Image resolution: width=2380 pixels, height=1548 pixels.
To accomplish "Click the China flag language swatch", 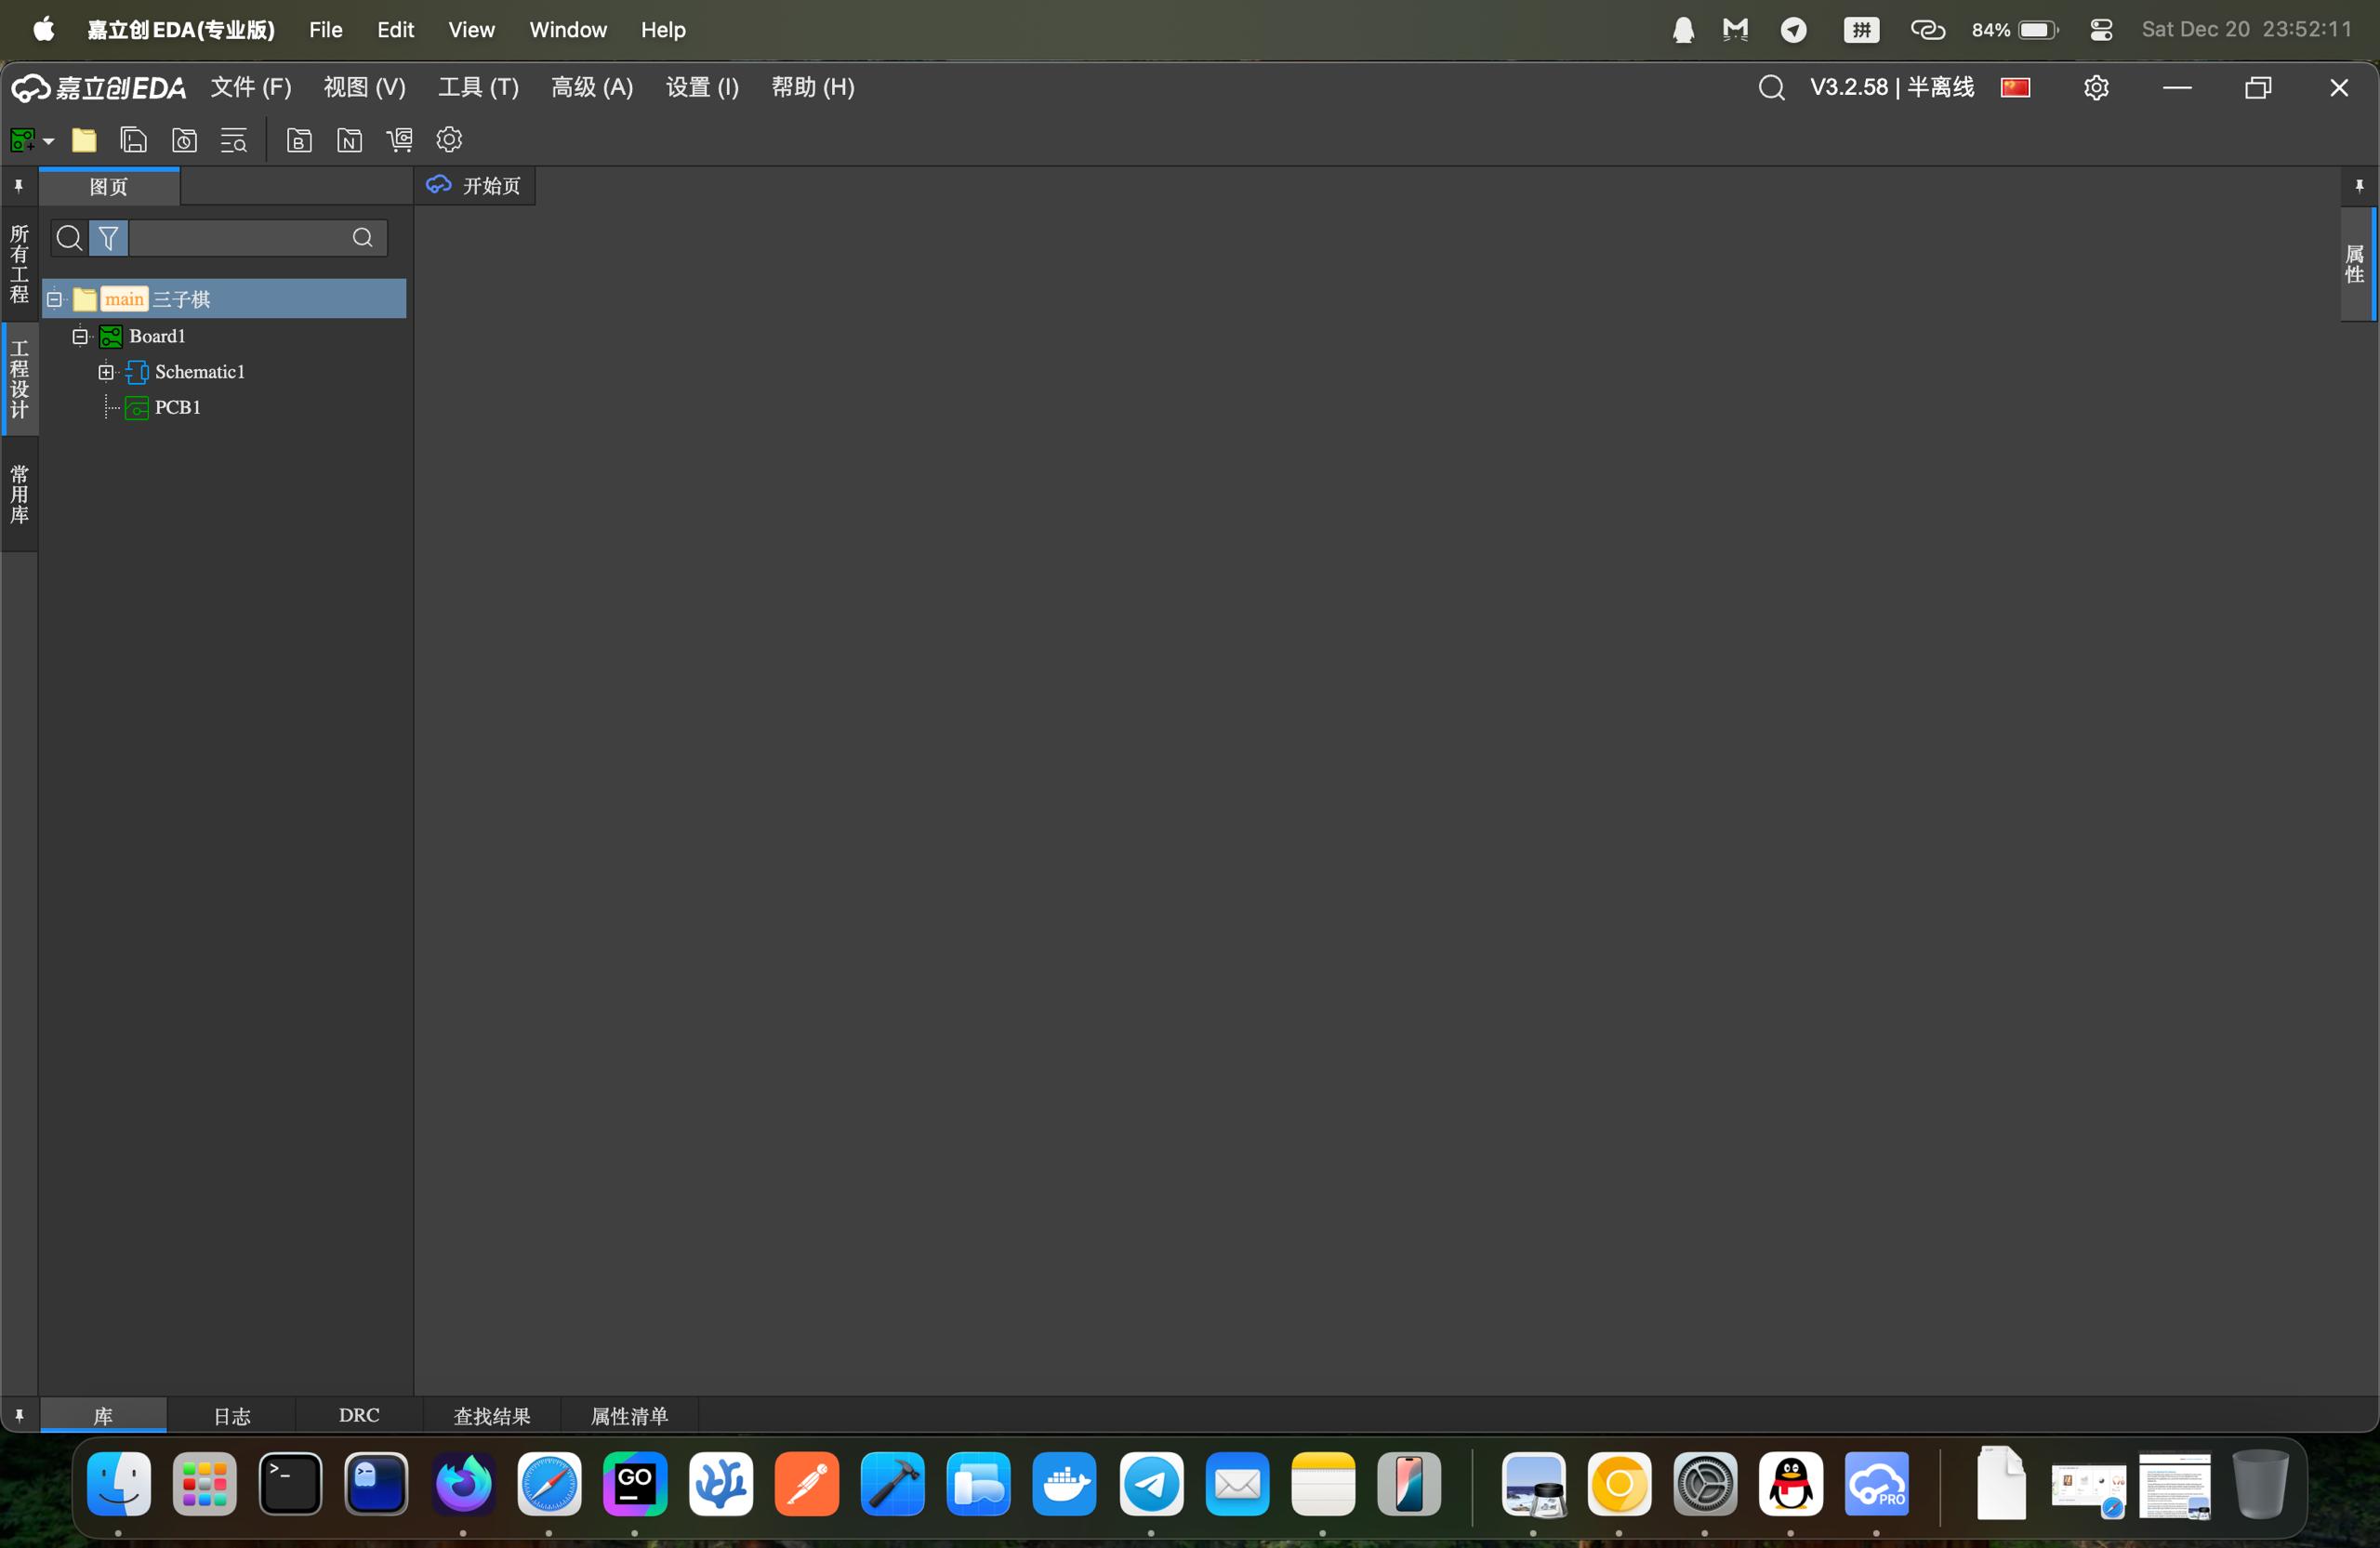I will [2014, 87].
